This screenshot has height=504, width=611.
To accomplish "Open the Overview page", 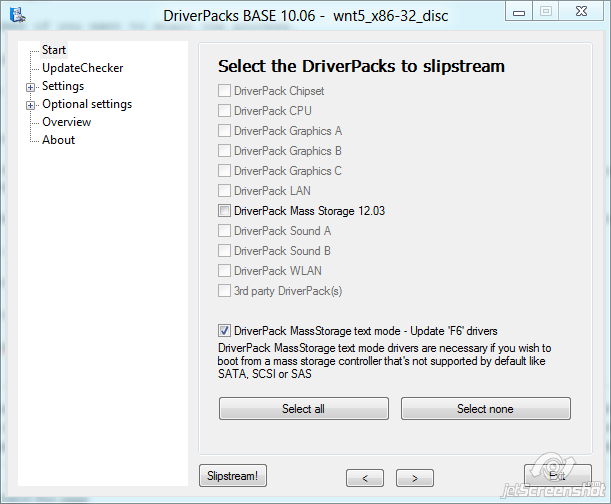I will click(67, 122).
